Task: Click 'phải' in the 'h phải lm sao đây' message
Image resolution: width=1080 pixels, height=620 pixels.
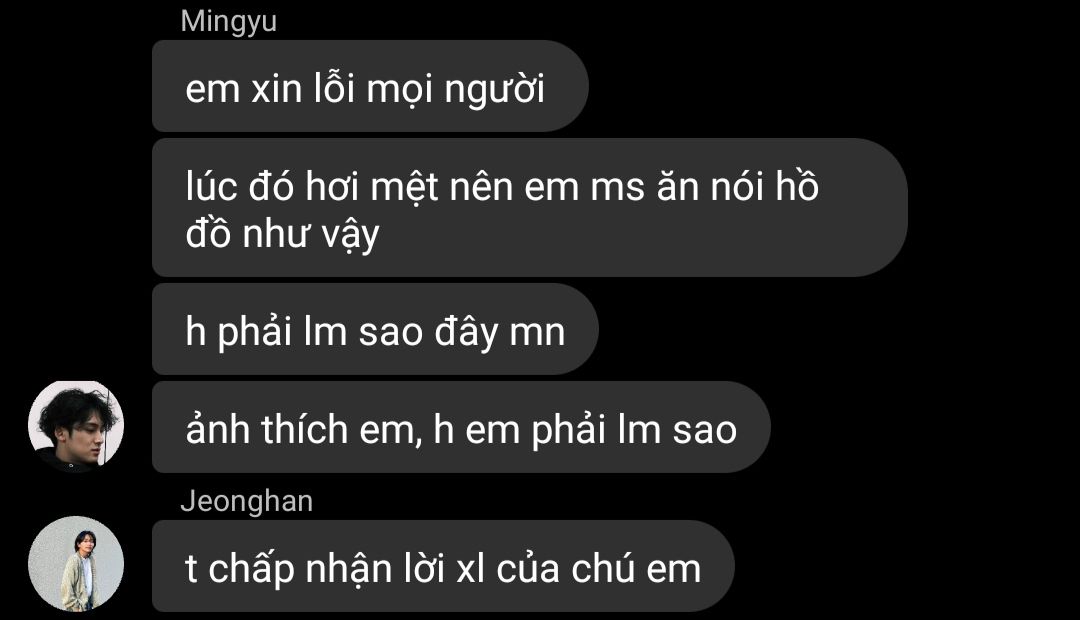Action: 255,332
